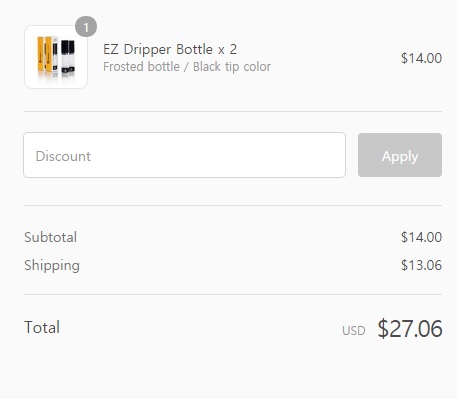Click the $14.00 item price

pyautogui.click(x=421, y=58)
